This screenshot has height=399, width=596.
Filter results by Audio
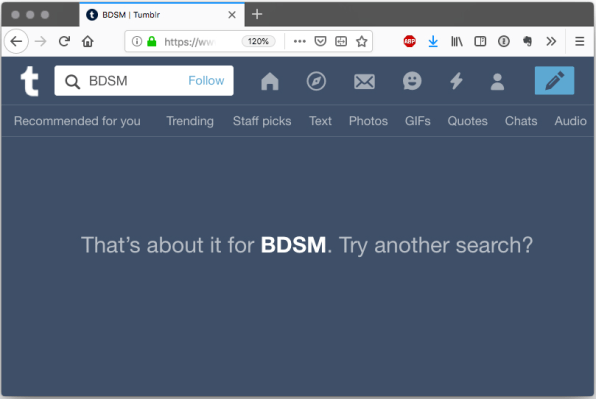(570, 121)
